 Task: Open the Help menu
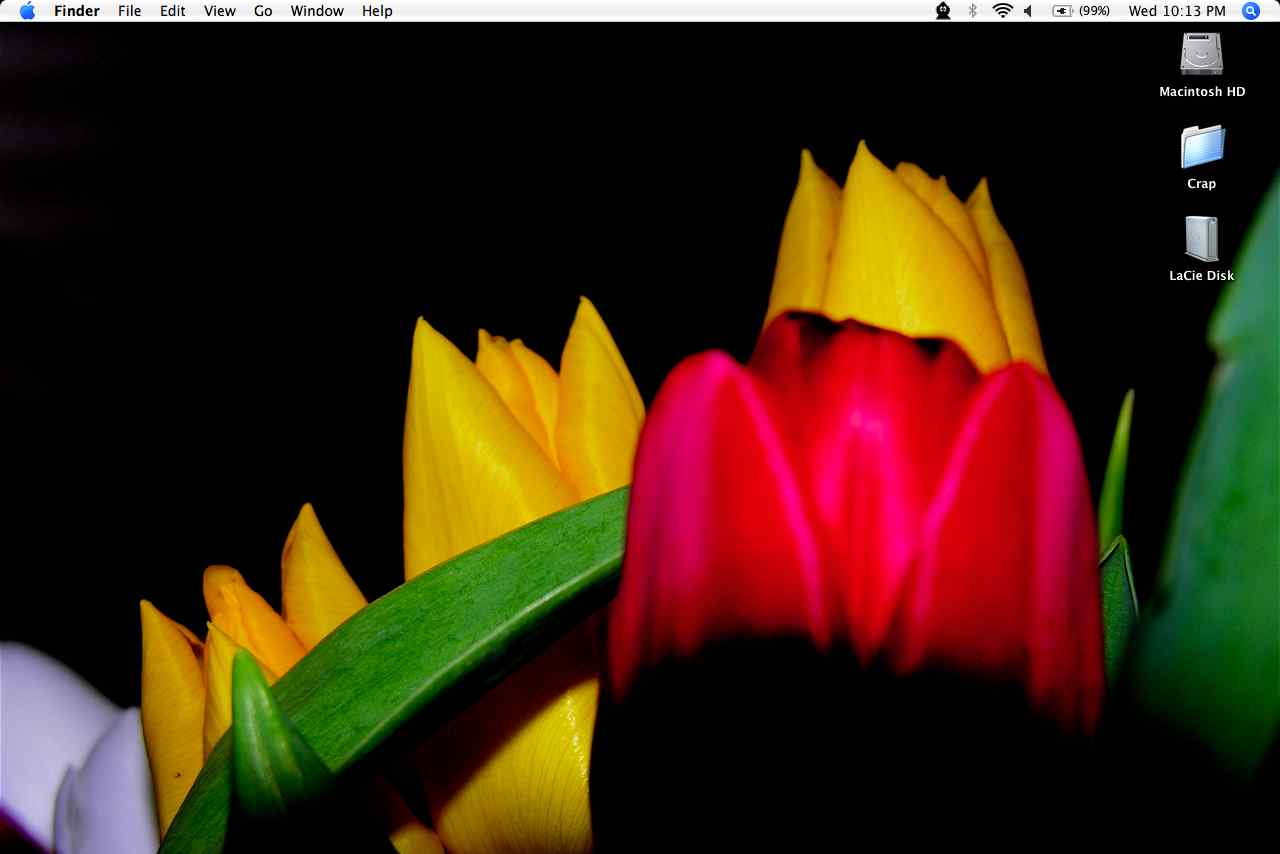pyautogui.click(x=377, y=11)
